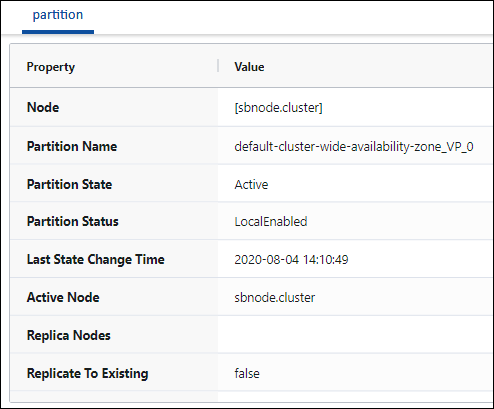The width and height of the screenshot is (494, 409).
Task: Select the Node property label
Action: [x=43, y=107]
